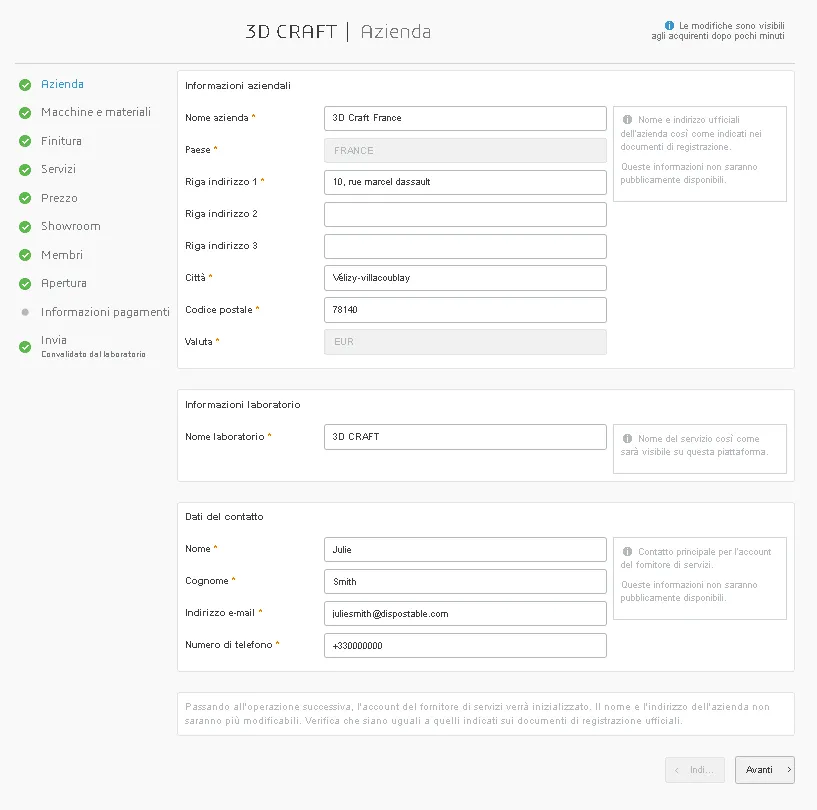Select the Membri step in sidebar
Image resolution: width=817 pixels, height=810 pixels.
click(x=62, y=255)
